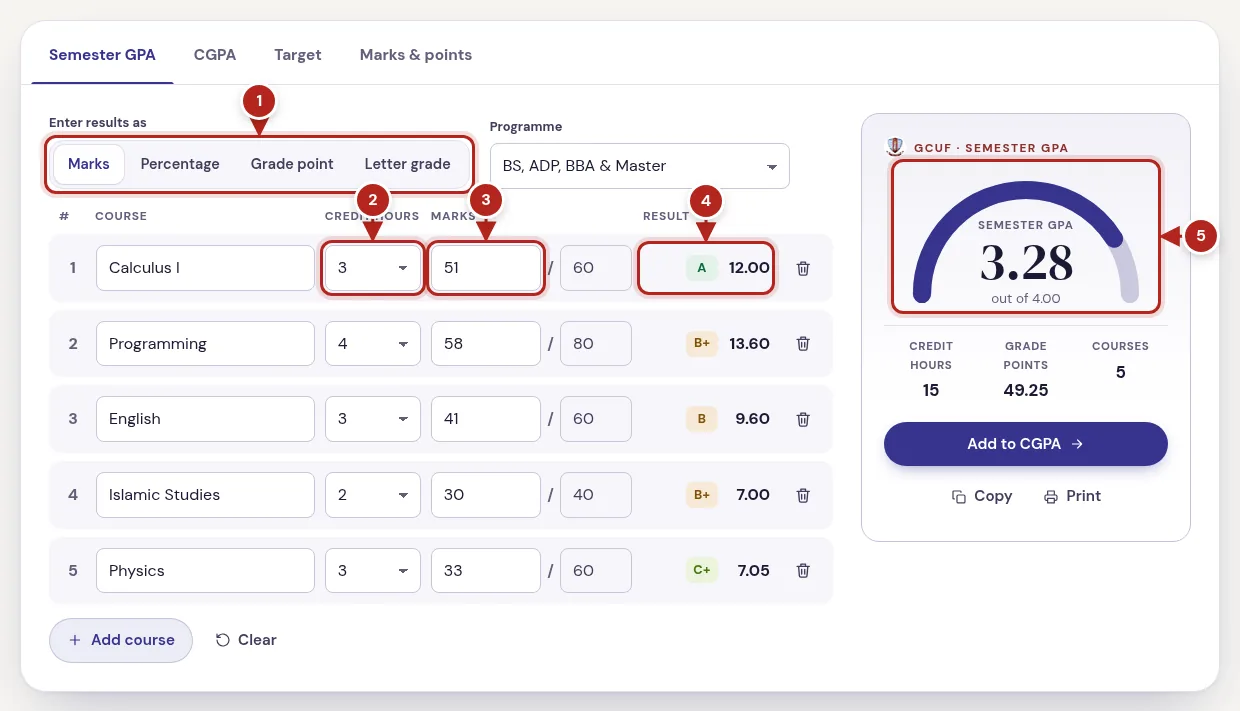The image size is (1240, 711).
Task: Open credit hours dropdown for English
Action: 373,419
